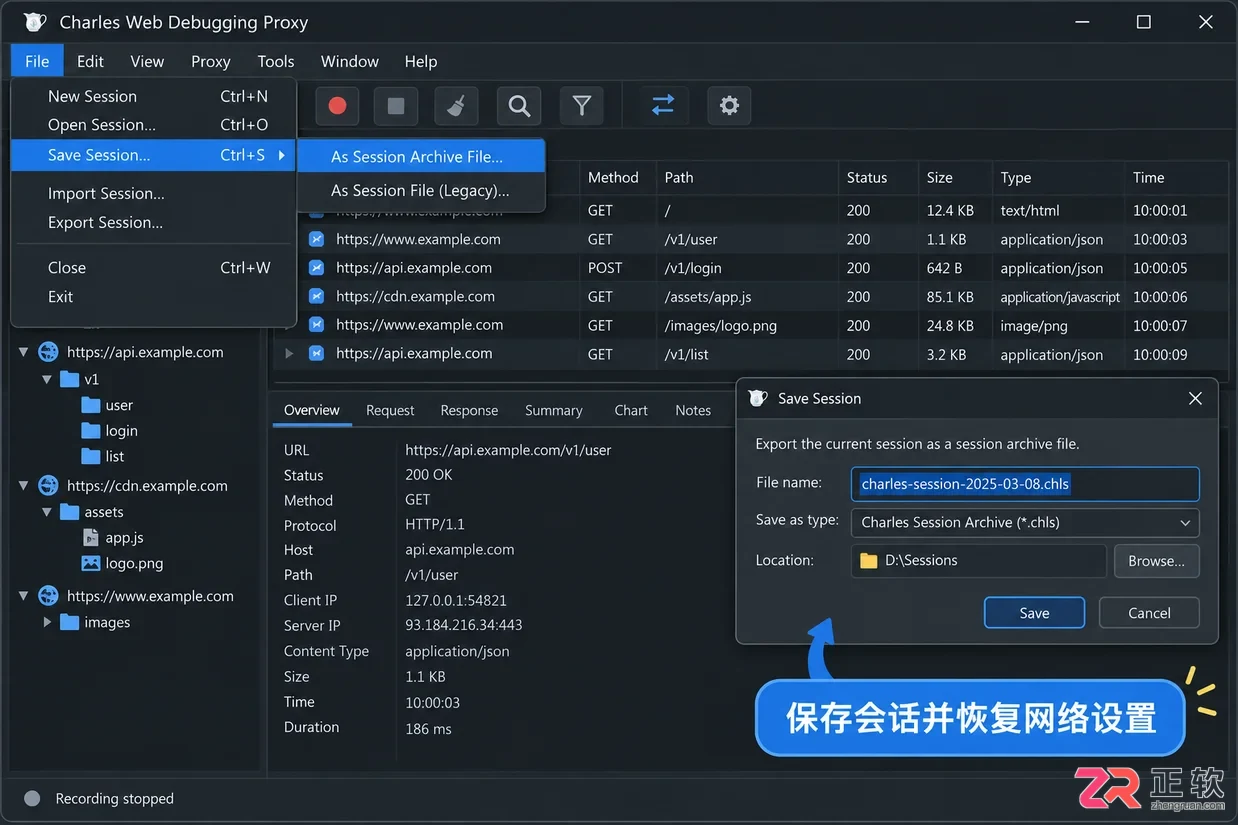The width and height of the screenshot is (1238, 825).
Task: Click the app.js file icon
Action: click(x=91, y=538)
